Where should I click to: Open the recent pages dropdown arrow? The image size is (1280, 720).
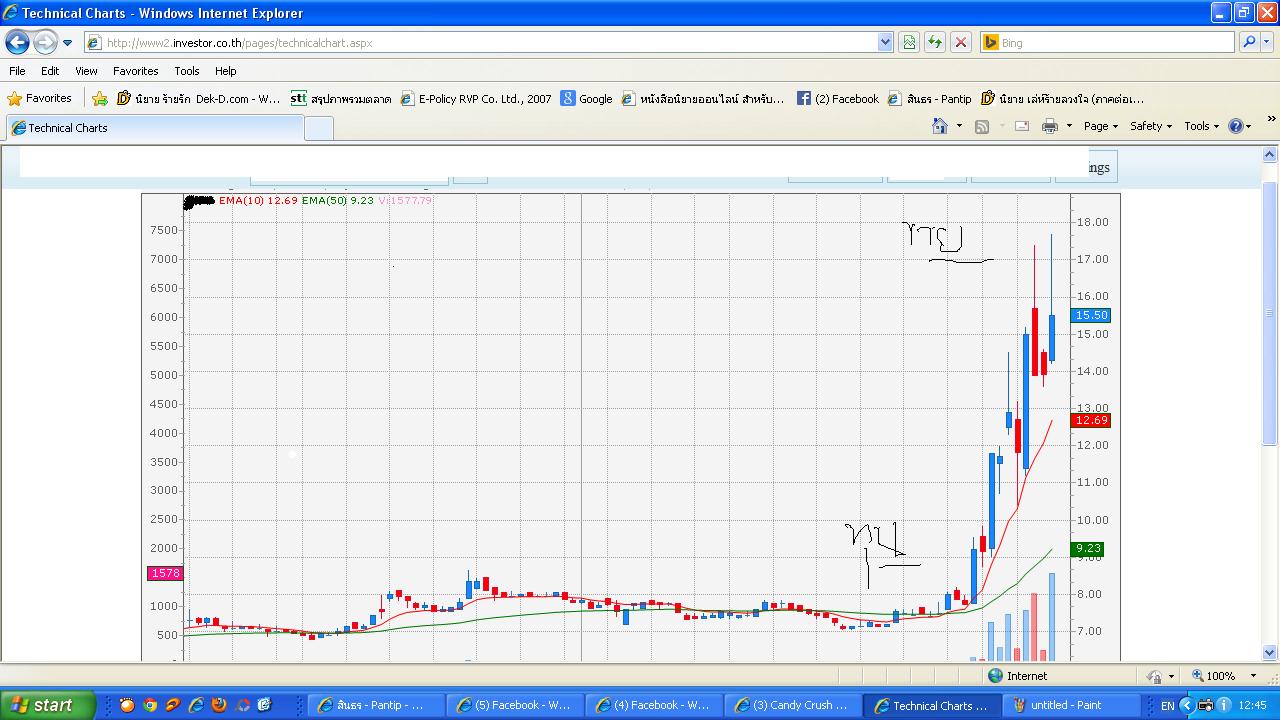(67, 43)
